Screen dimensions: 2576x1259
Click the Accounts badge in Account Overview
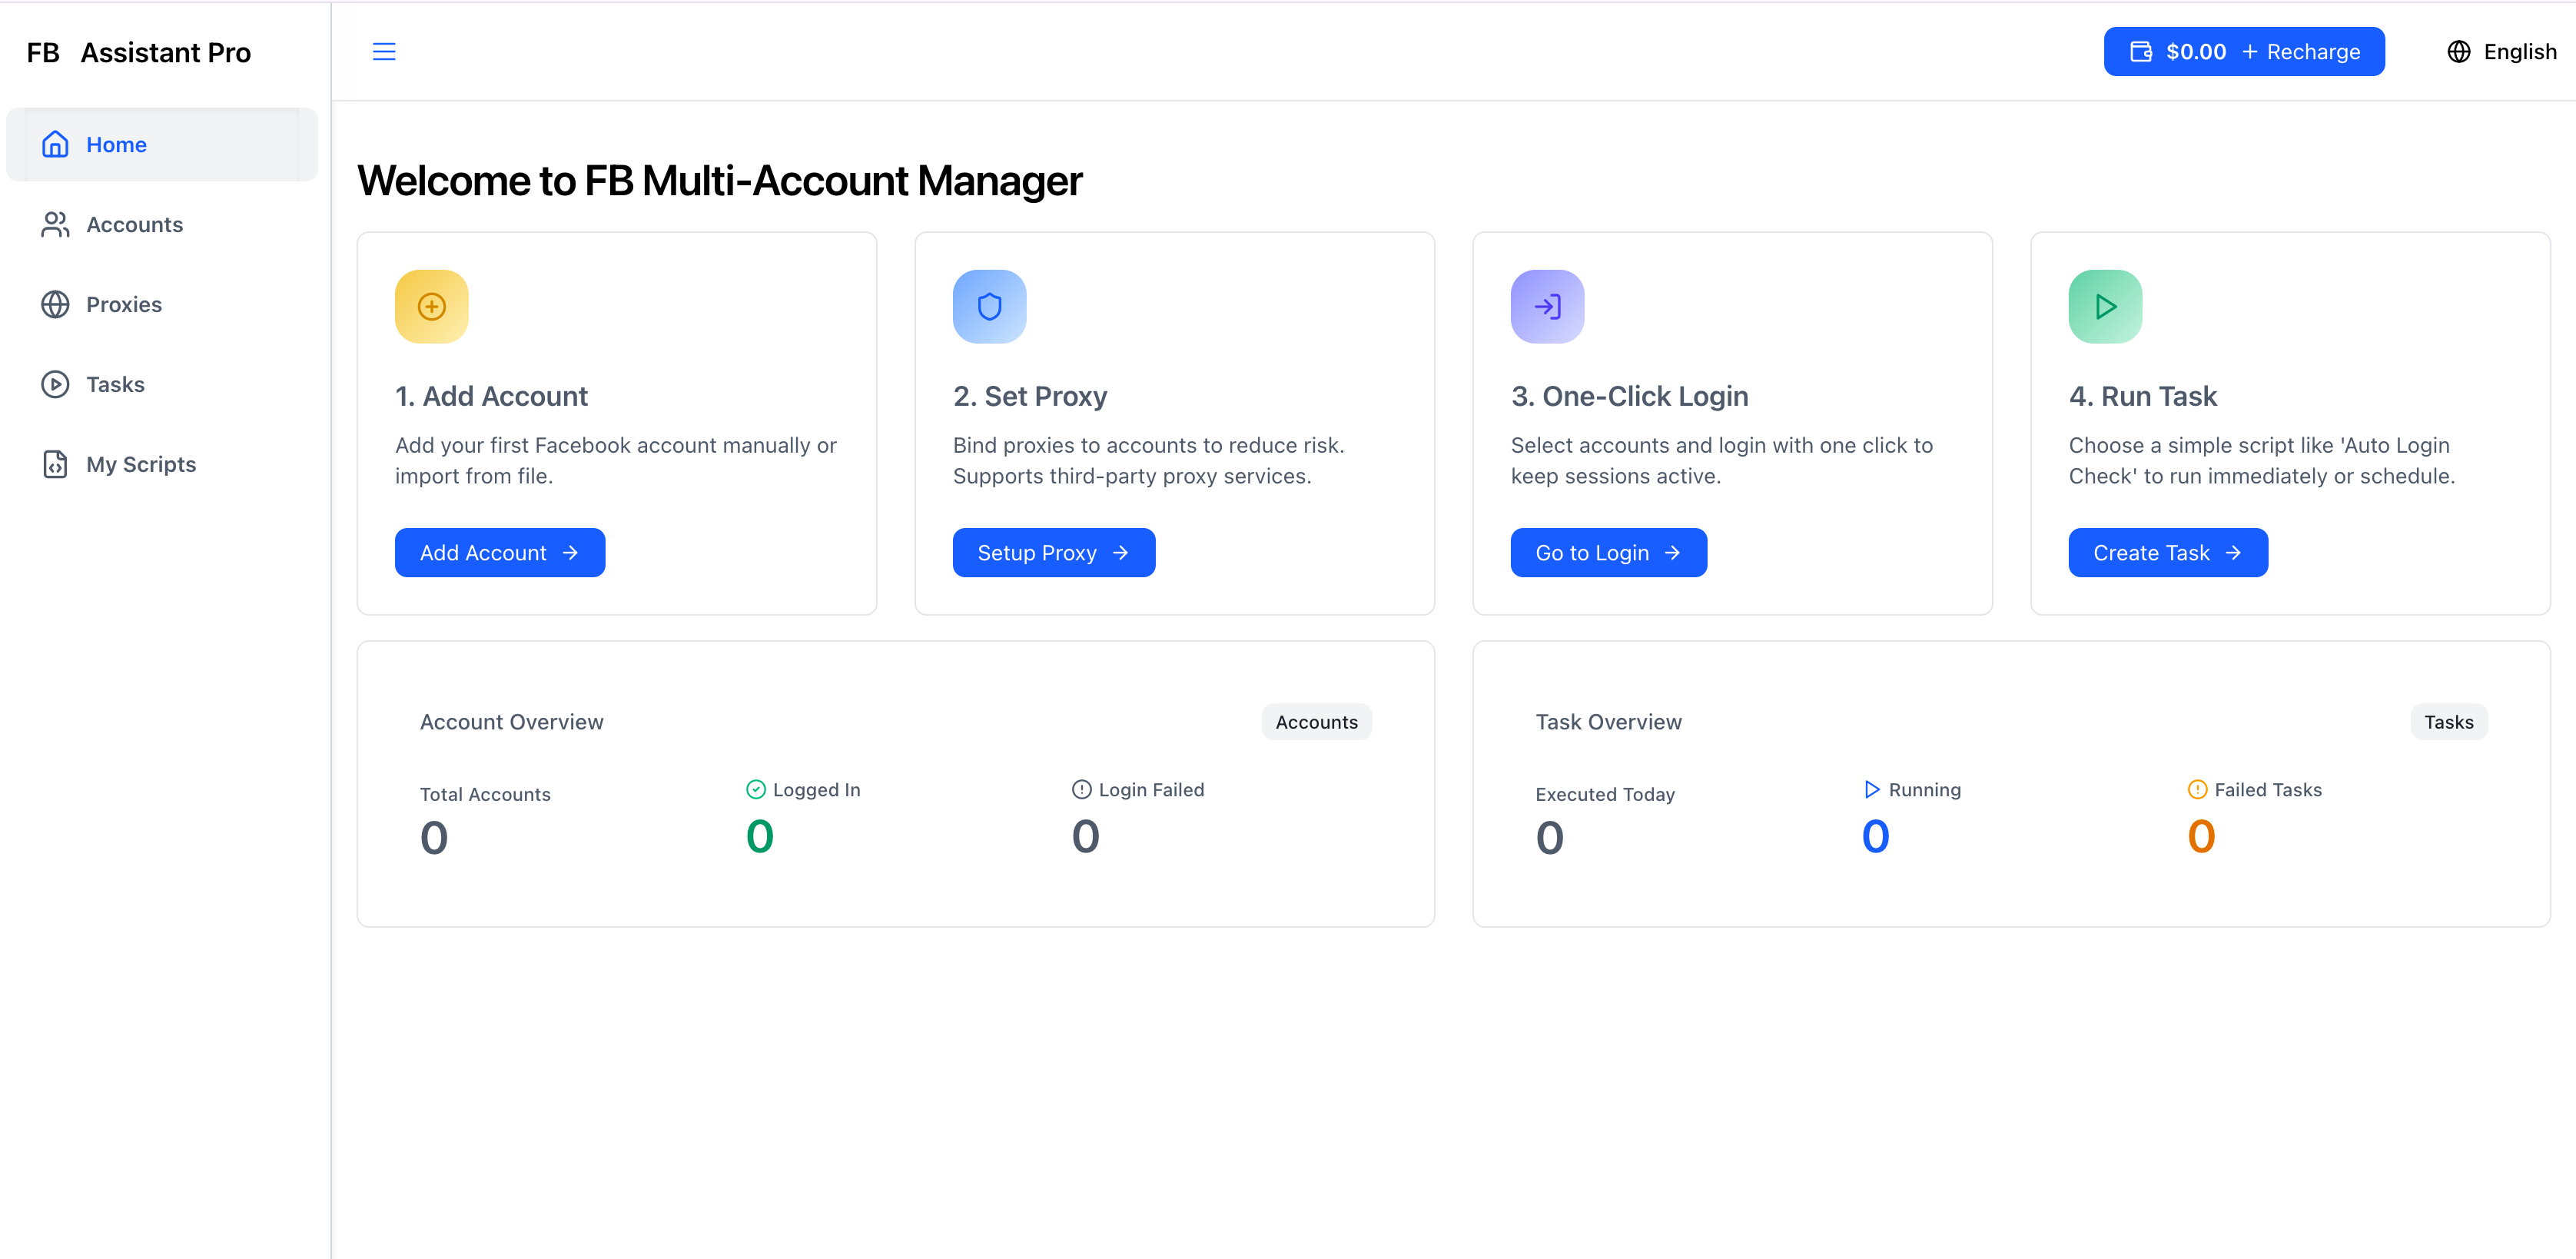1316,722
